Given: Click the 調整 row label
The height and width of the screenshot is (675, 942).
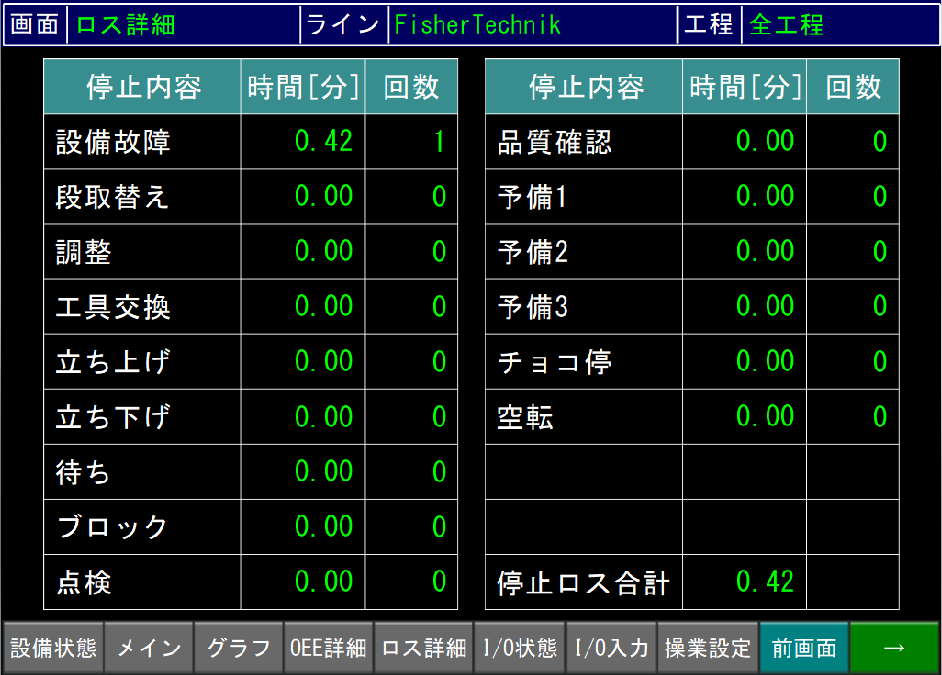Looking at the screenshot, I should (84, 252).
